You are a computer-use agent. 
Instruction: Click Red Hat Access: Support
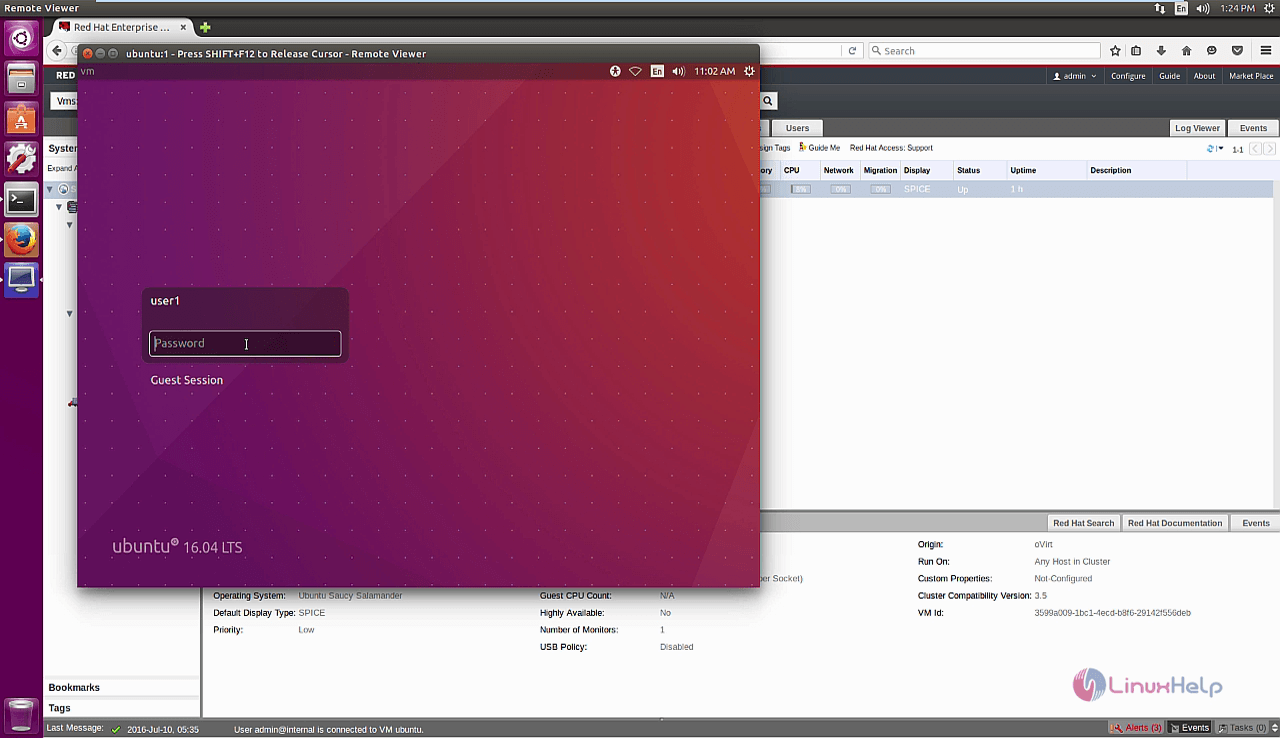point(891,148)
